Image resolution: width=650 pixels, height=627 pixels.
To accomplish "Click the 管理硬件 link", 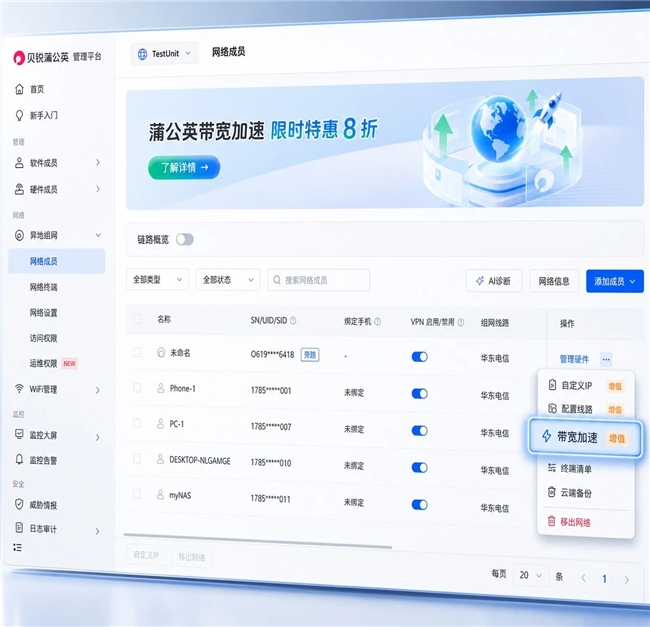I will coord(574,359).
